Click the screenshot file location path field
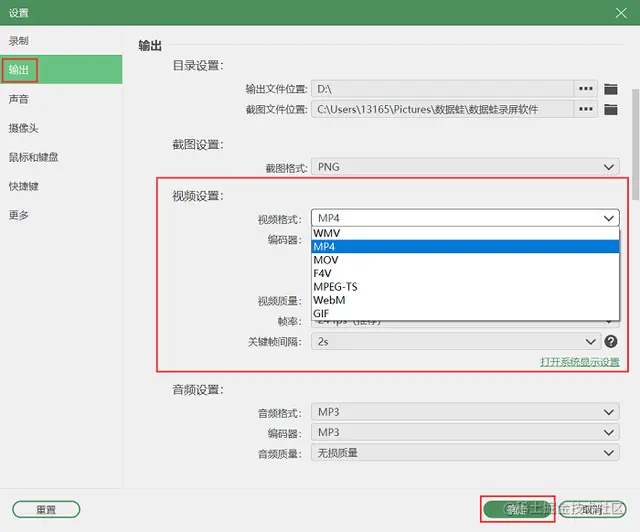 (443, 109)
